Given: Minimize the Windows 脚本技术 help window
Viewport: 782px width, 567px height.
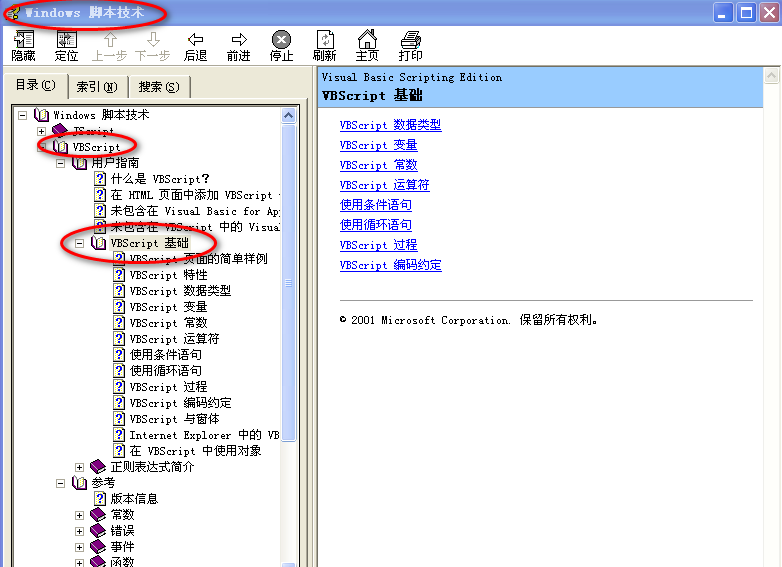Looking at the screenshot, I should point(723,13).
